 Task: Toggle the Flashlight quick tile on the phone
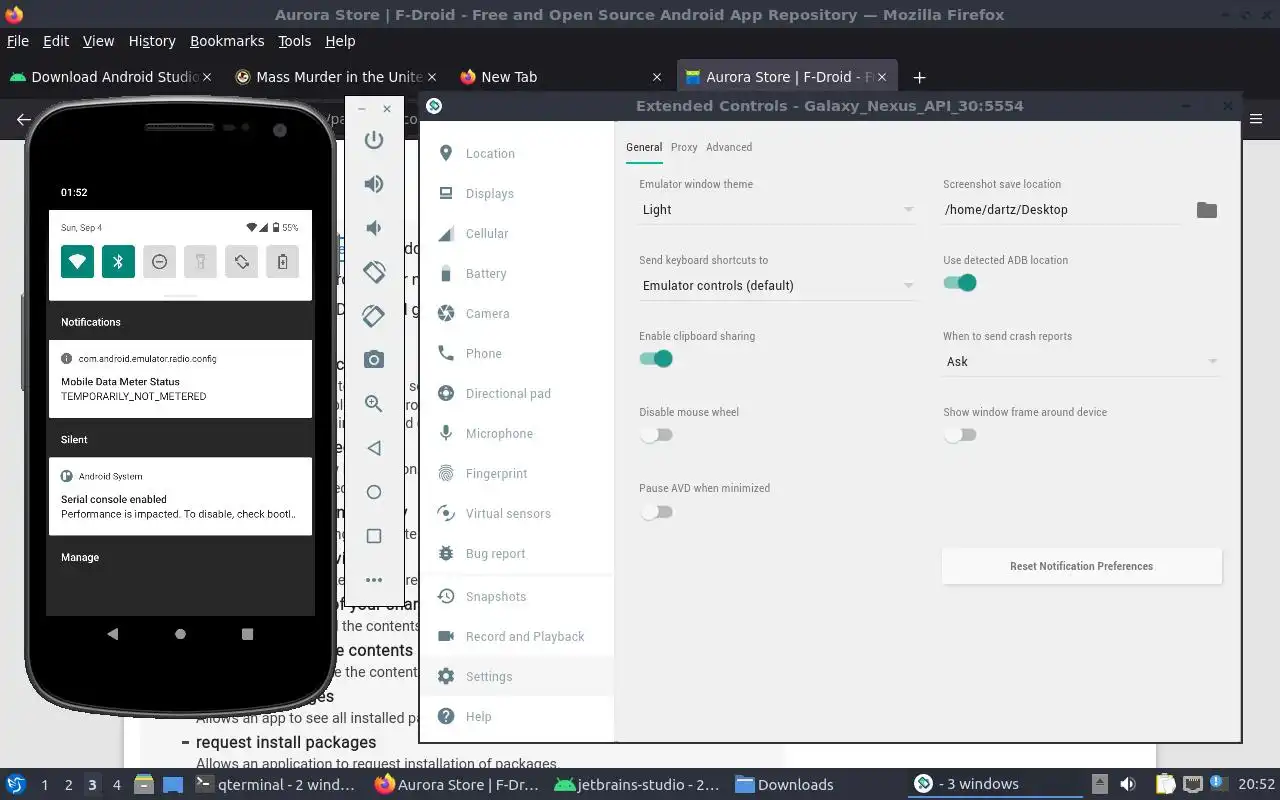coord(200,262)
